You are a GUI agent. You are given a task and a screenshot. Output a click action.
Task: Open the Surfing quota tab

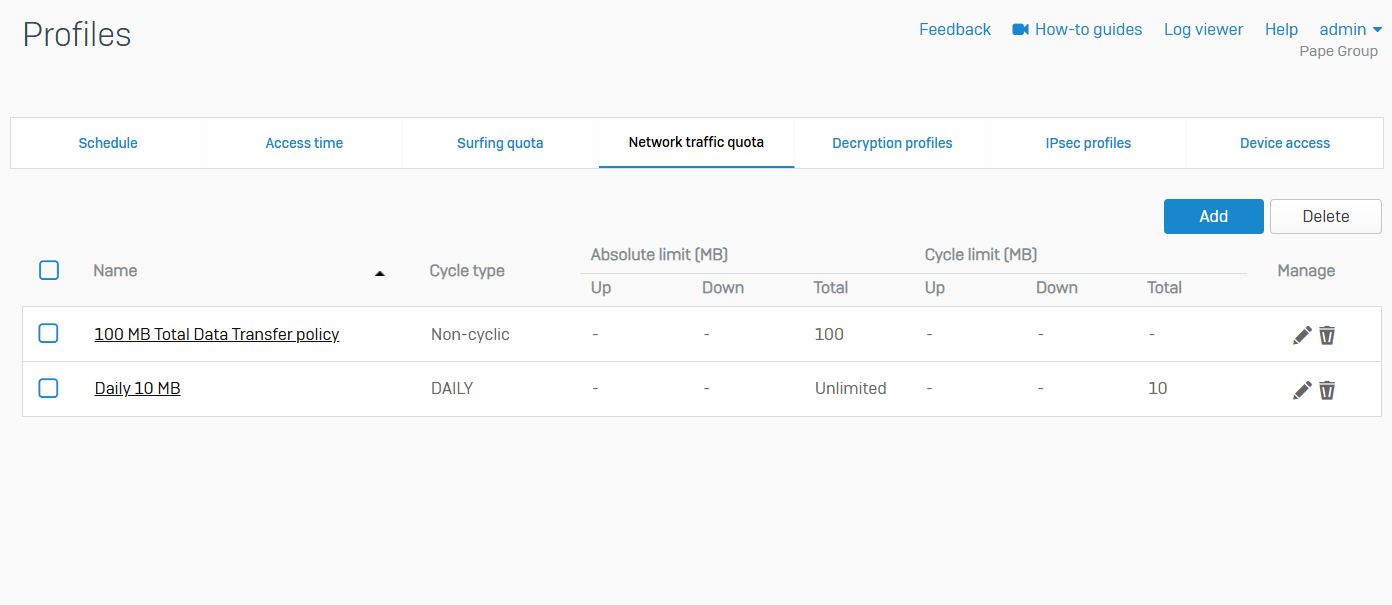click(500, 143)
